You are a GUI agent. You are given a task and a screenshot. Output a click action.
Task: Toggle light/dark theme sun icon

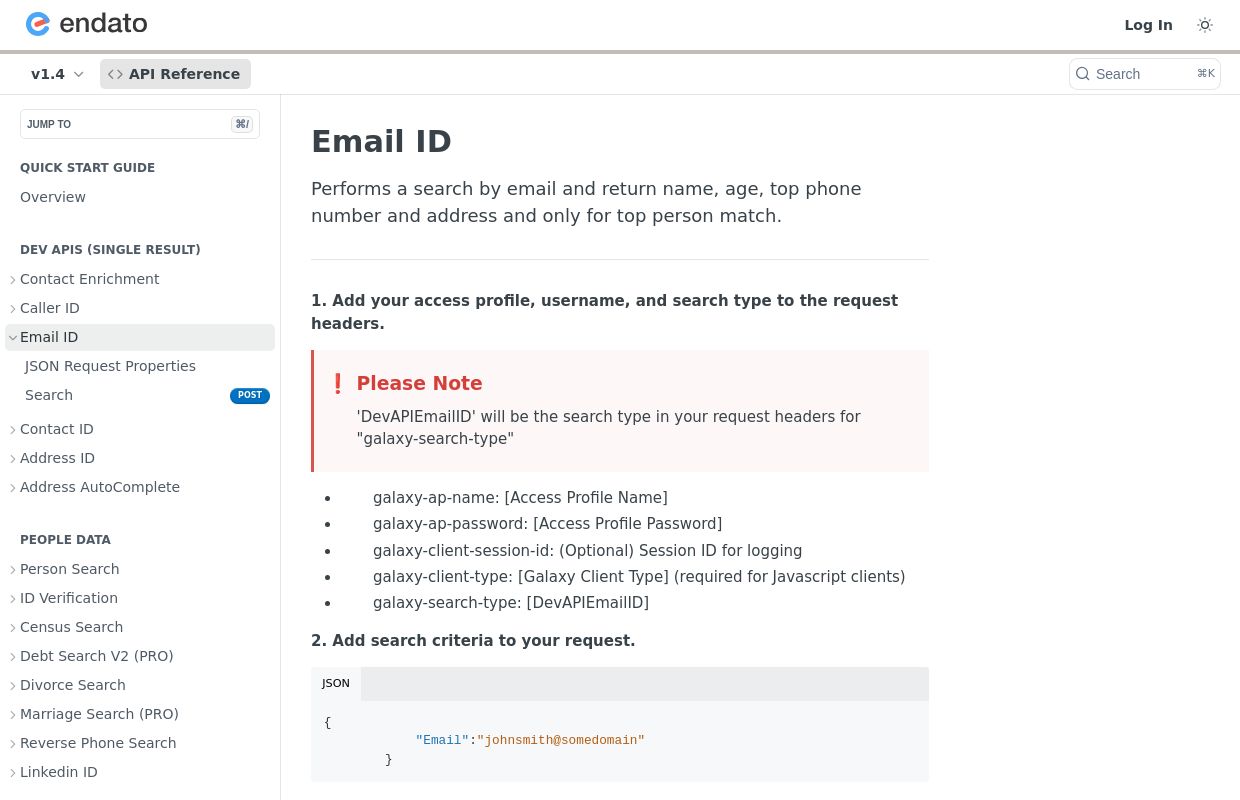pyautogui.click(x=1205, y=25)
